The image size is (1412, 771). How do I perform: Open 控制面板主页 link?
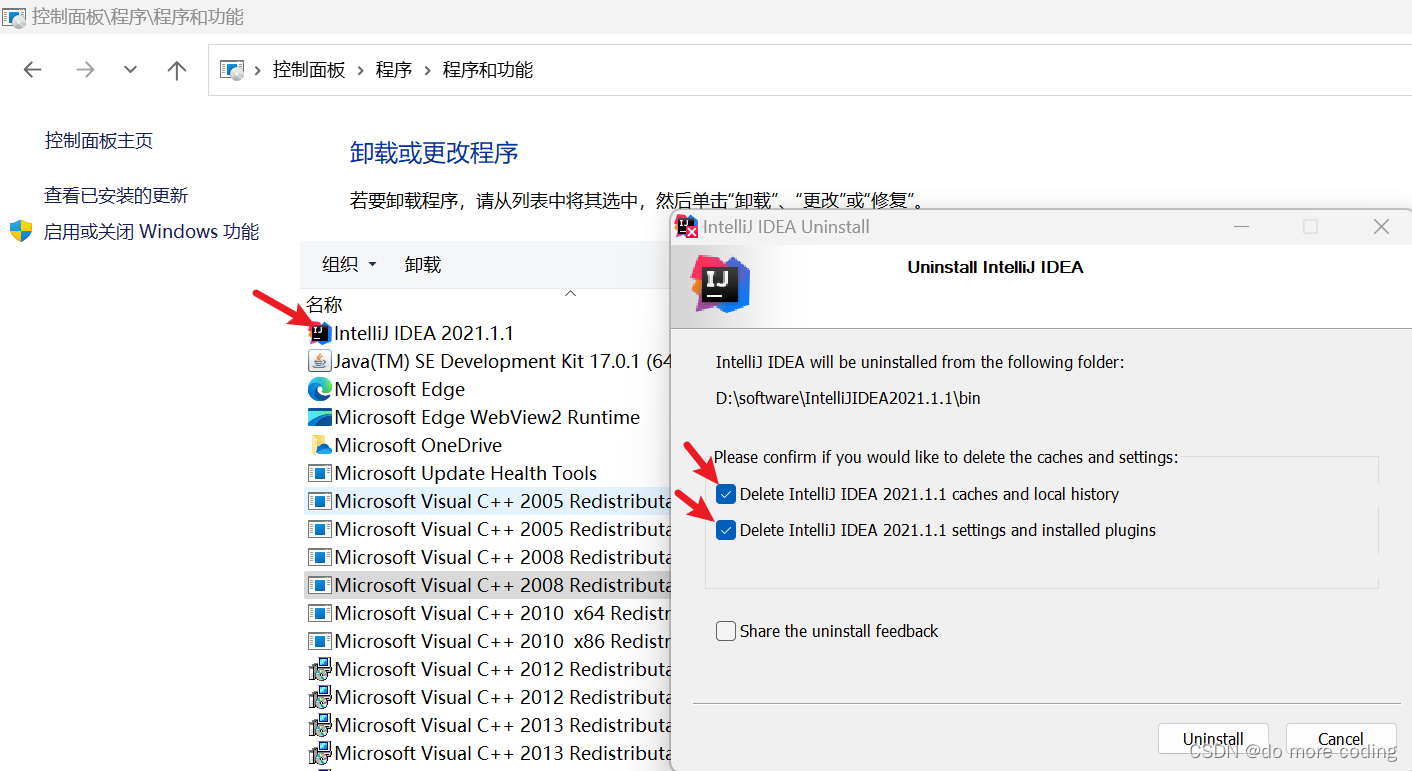99,141
